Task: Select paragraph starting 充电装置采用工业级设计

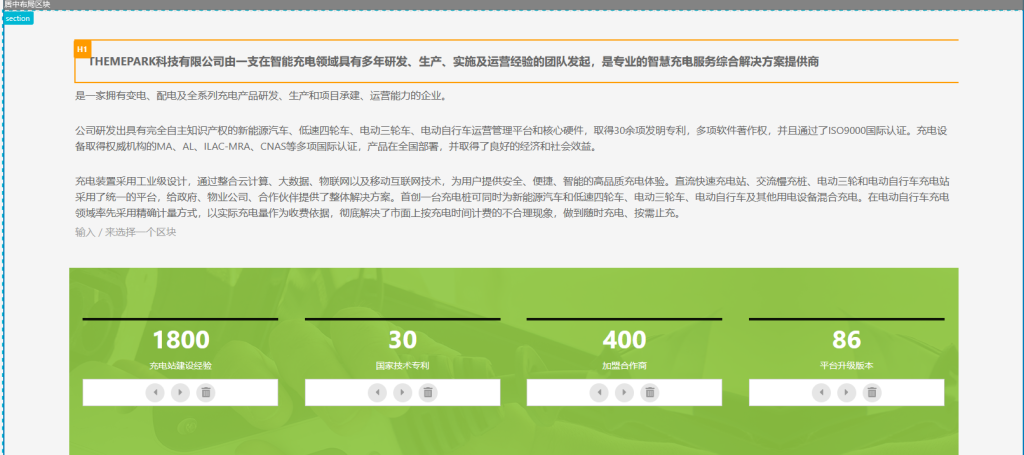Action: click(x=513, y=197)
